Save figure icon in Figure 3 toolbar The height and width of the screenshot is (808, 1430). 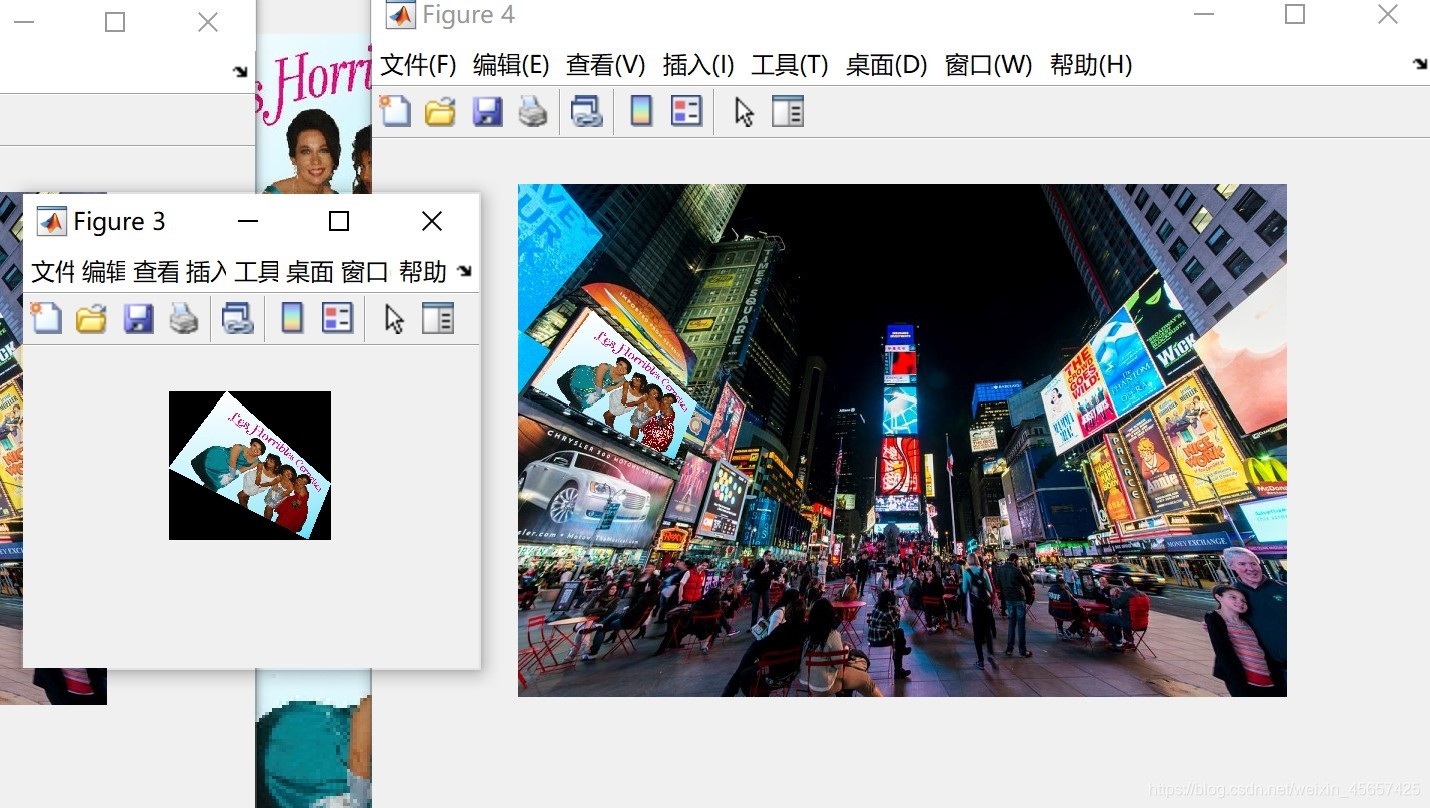tap(138, 318)
